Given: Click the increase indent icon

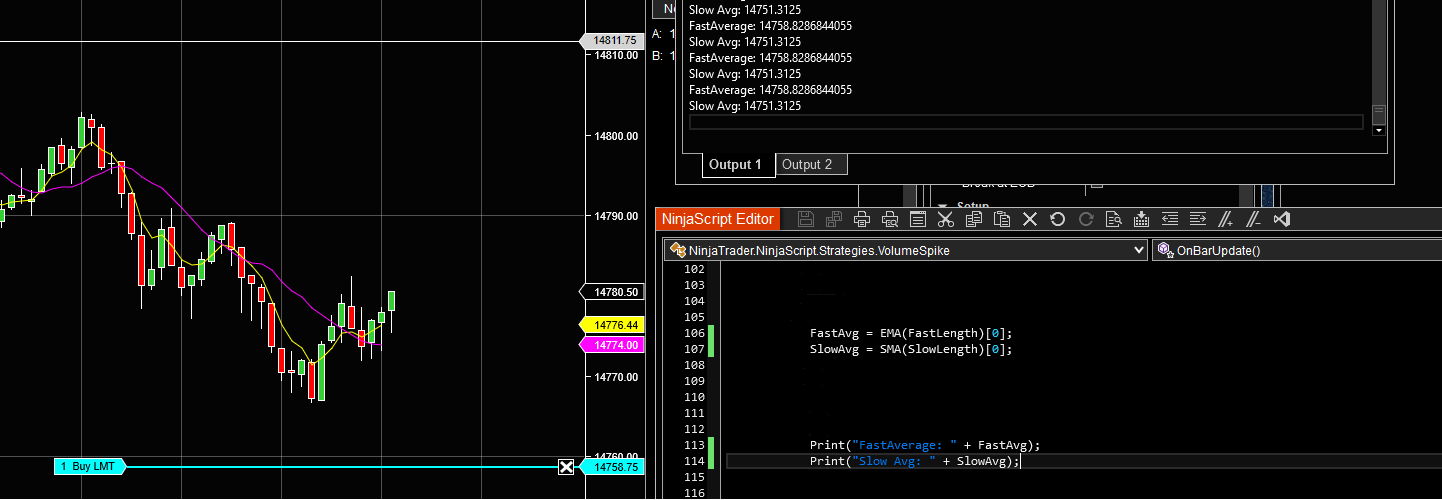Looking at the screenshot, I should pyautogui.click(x=1198, y=219).
